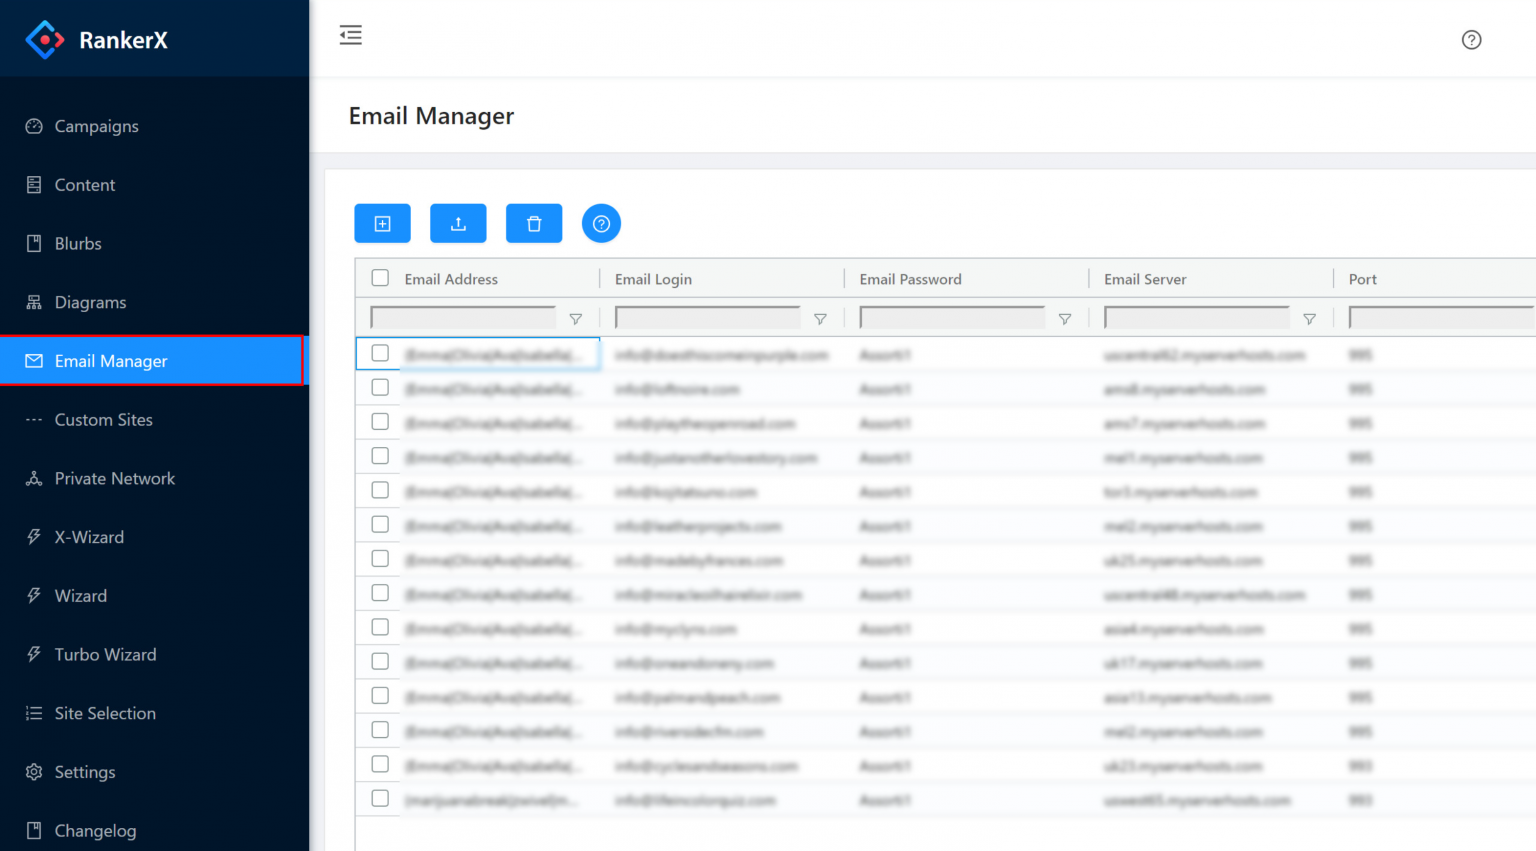Screen dimensions: 1536x851
Task: Open the help icon in the top-right corner
Action: (1471, 40)
